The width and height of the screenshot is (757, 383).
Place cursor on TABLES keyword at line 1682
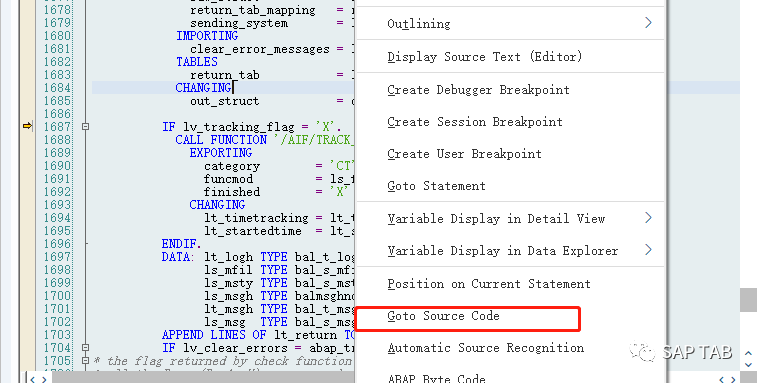click(x=197, y=62)
